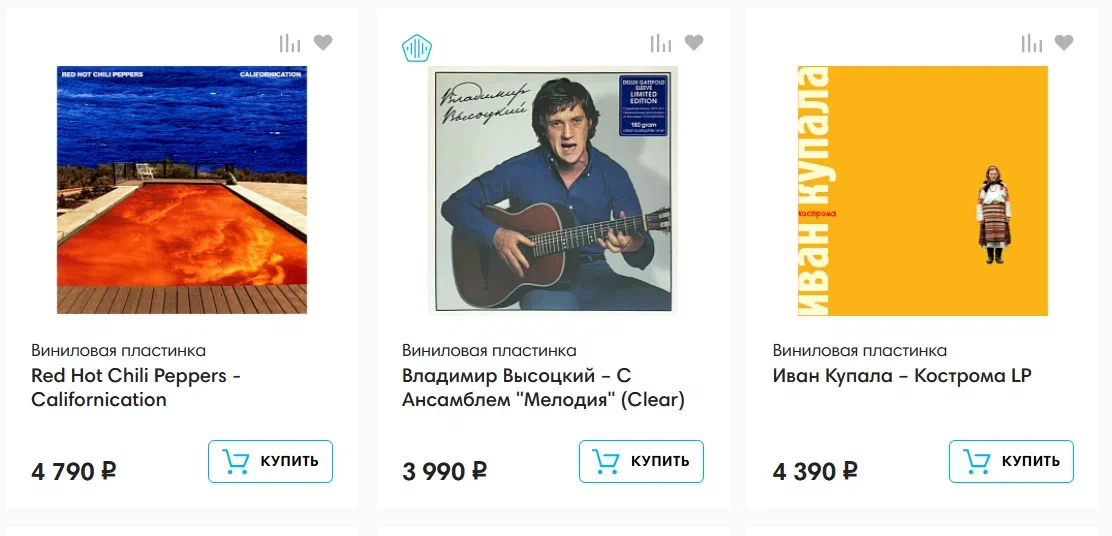Viewport: 1112px width, 536px height.
Task: Open the Red Hot Chili Peppers - Californication title
Action: (136, 388)
